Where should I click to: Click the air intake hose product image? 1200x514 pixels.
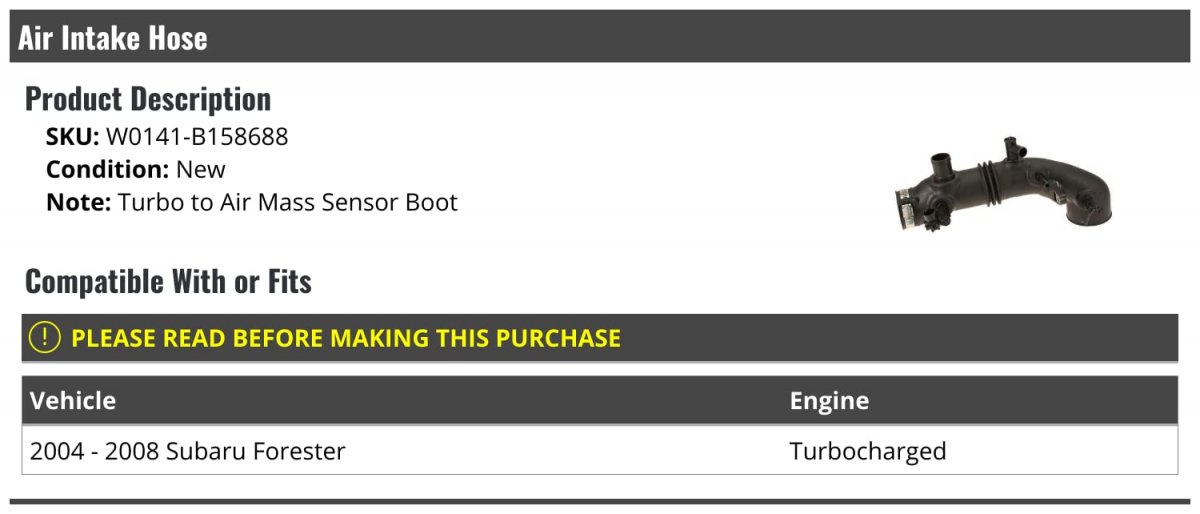point(1002,186)
